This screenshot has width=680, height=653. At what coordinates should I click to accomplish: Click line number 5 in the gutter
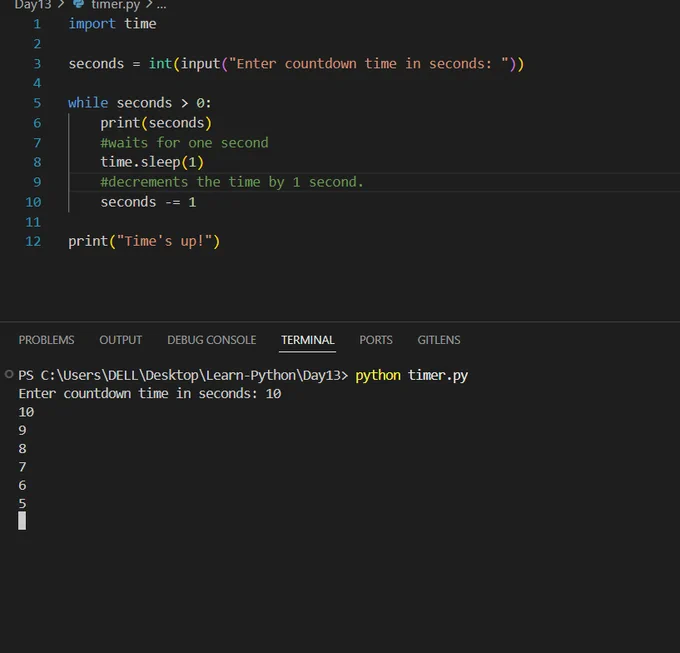coord(37,103)
